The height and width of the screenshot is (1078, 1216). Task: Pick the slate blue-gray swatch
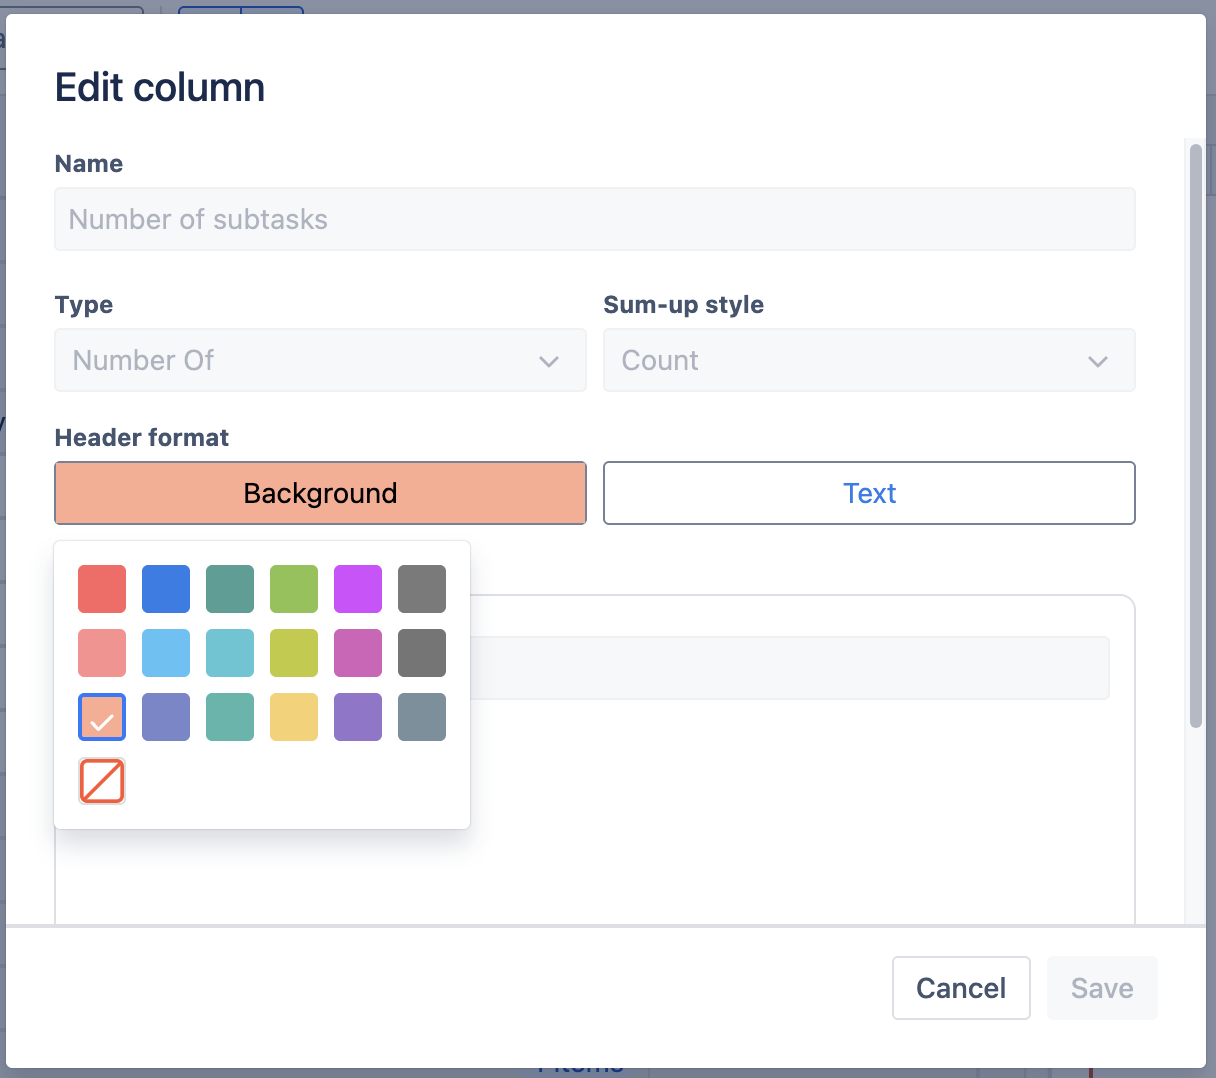(x=422, y=717)
